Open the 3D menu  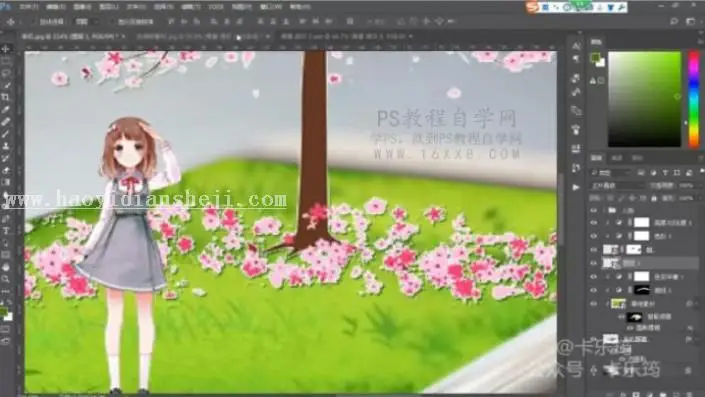coord(216,7)
